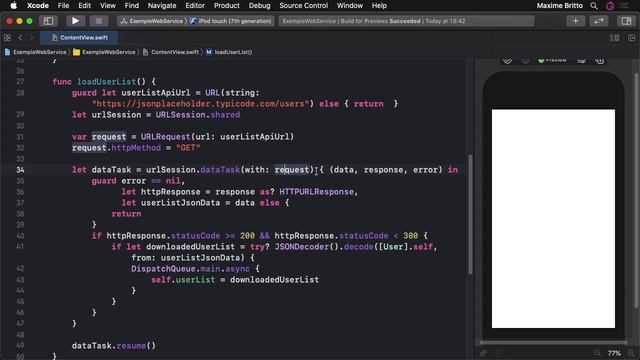640x360 pixels.
Task: Open the Window menu
Action: pos(350,6)
